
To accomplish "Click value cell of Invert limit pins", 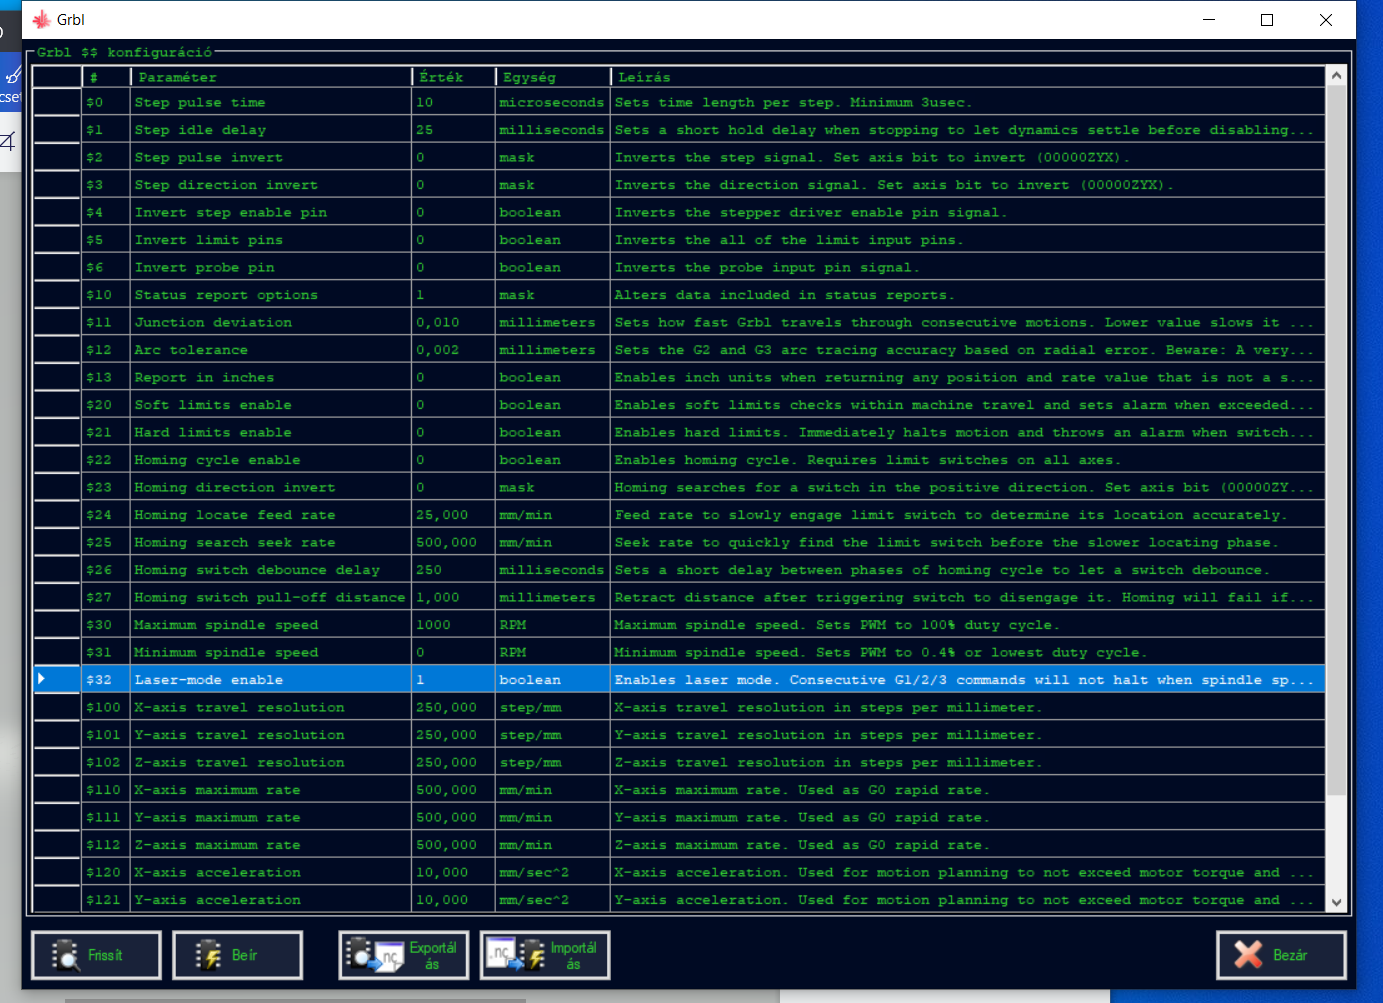I will (x=454, y=240).
